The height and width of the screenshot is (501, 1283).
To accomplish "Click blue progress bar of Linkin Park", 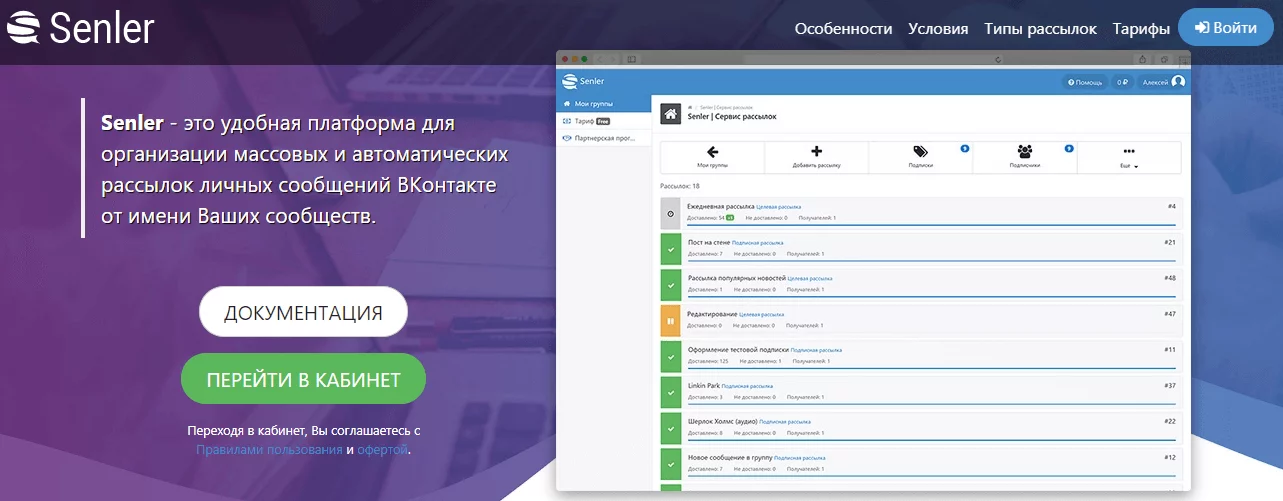I will 932,404.
